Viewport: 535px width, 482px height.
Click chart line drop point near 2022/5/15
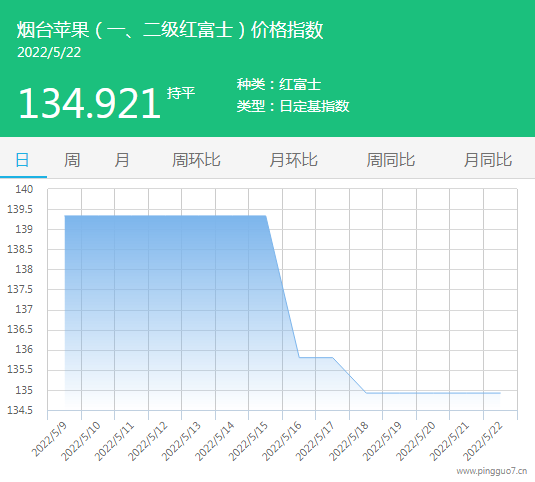coord(266,216)
